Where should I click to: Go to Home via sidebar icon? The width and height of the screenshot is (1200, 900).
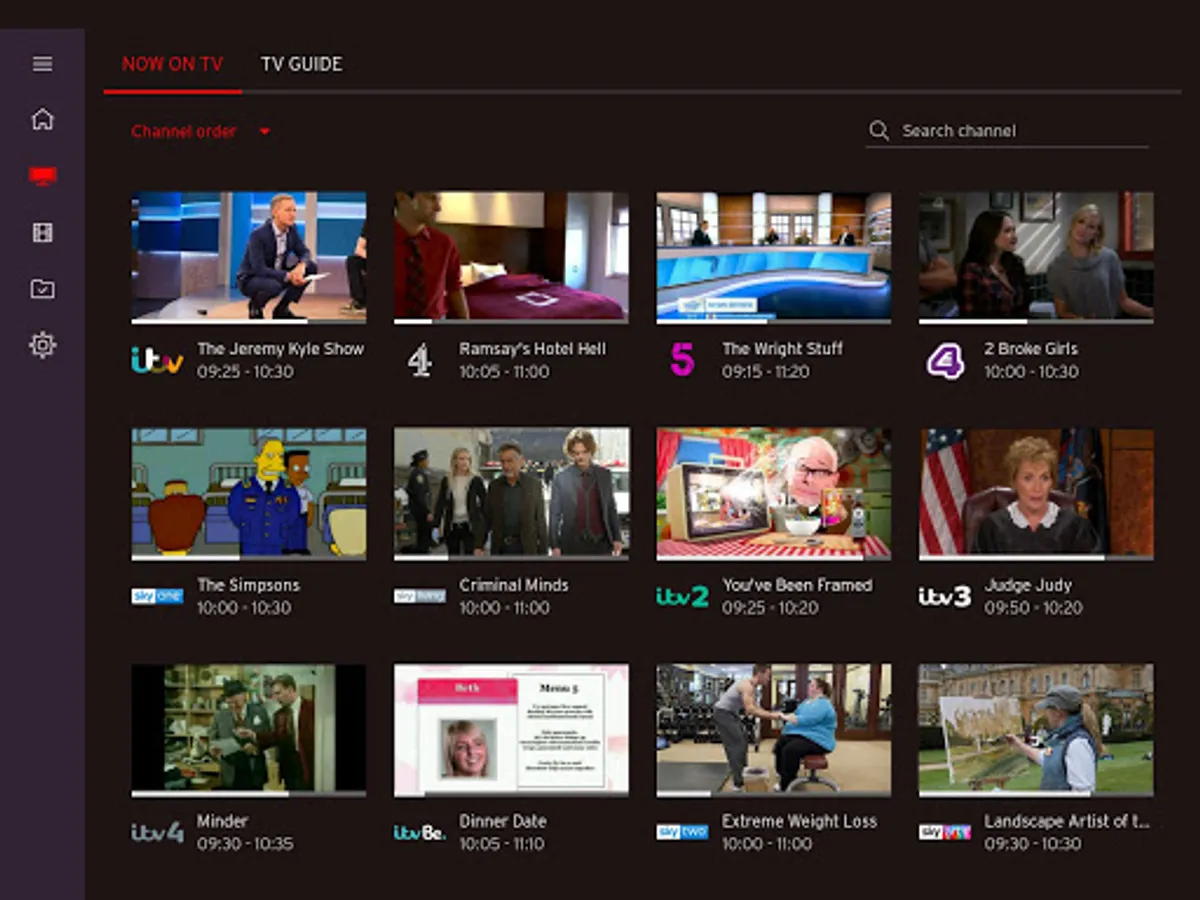pyautogui.click(x=42, y=119)
